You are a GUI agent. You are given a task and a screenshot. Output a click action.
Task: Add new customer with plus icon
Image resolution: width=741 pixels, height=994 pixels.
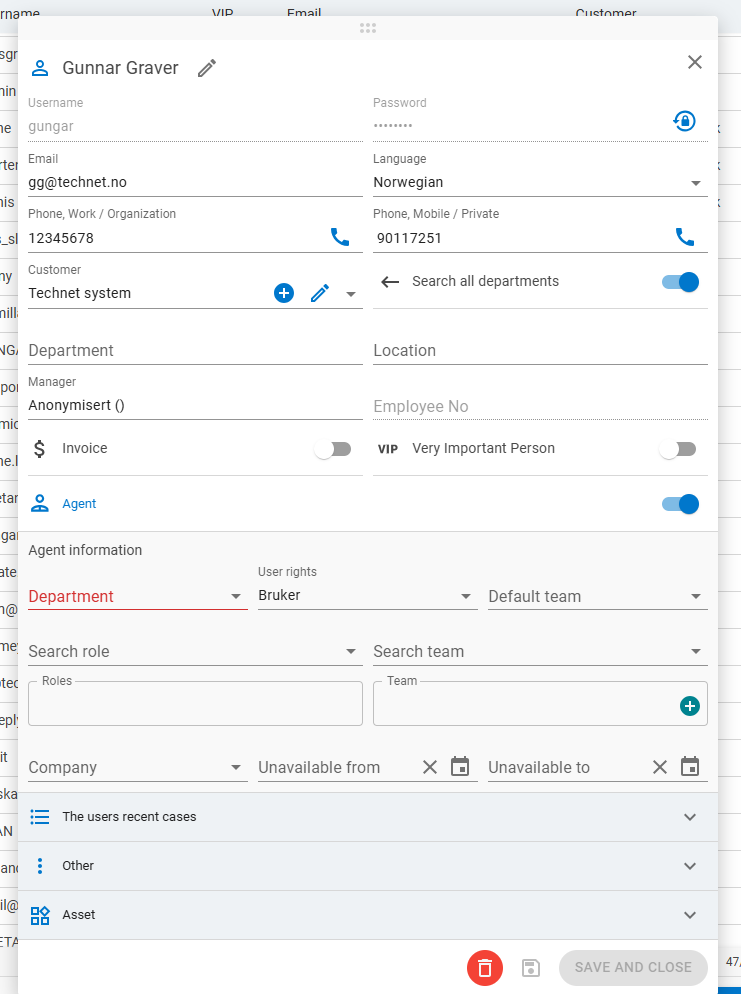pyautogui.click(x=284, y=293)
